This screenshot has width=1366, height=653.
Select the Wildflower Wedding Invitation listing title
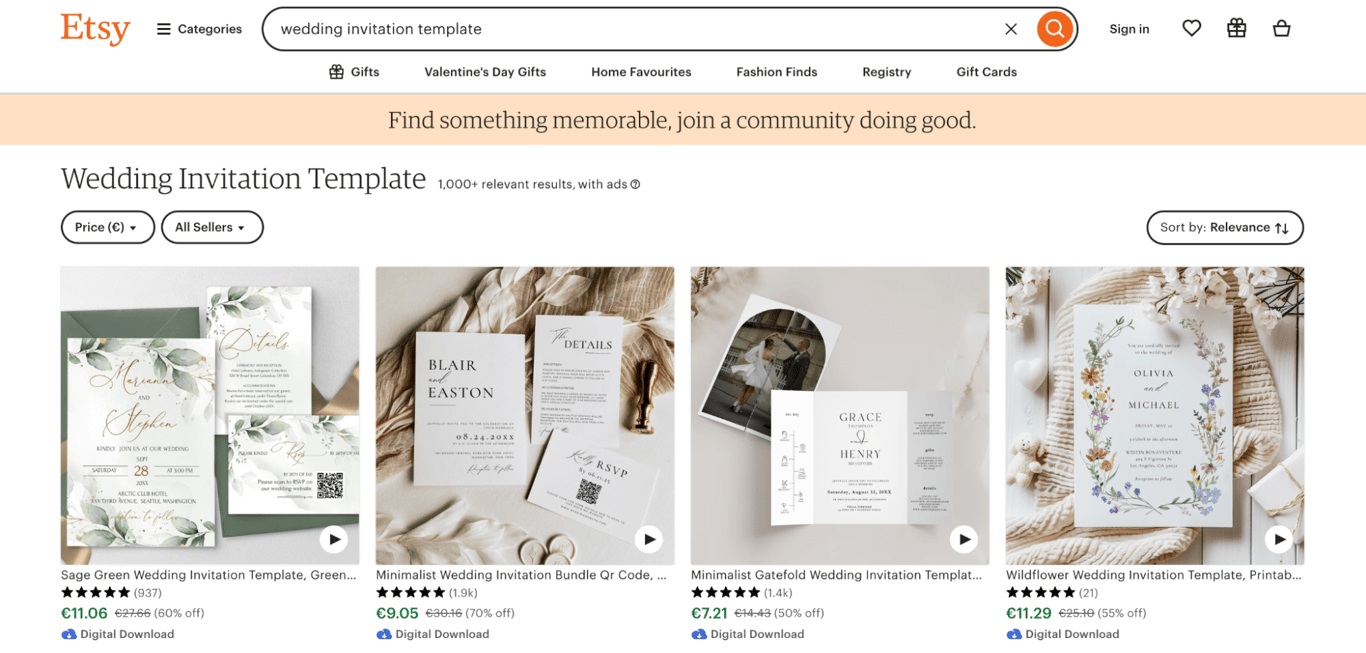click(x=1153, y=575)
